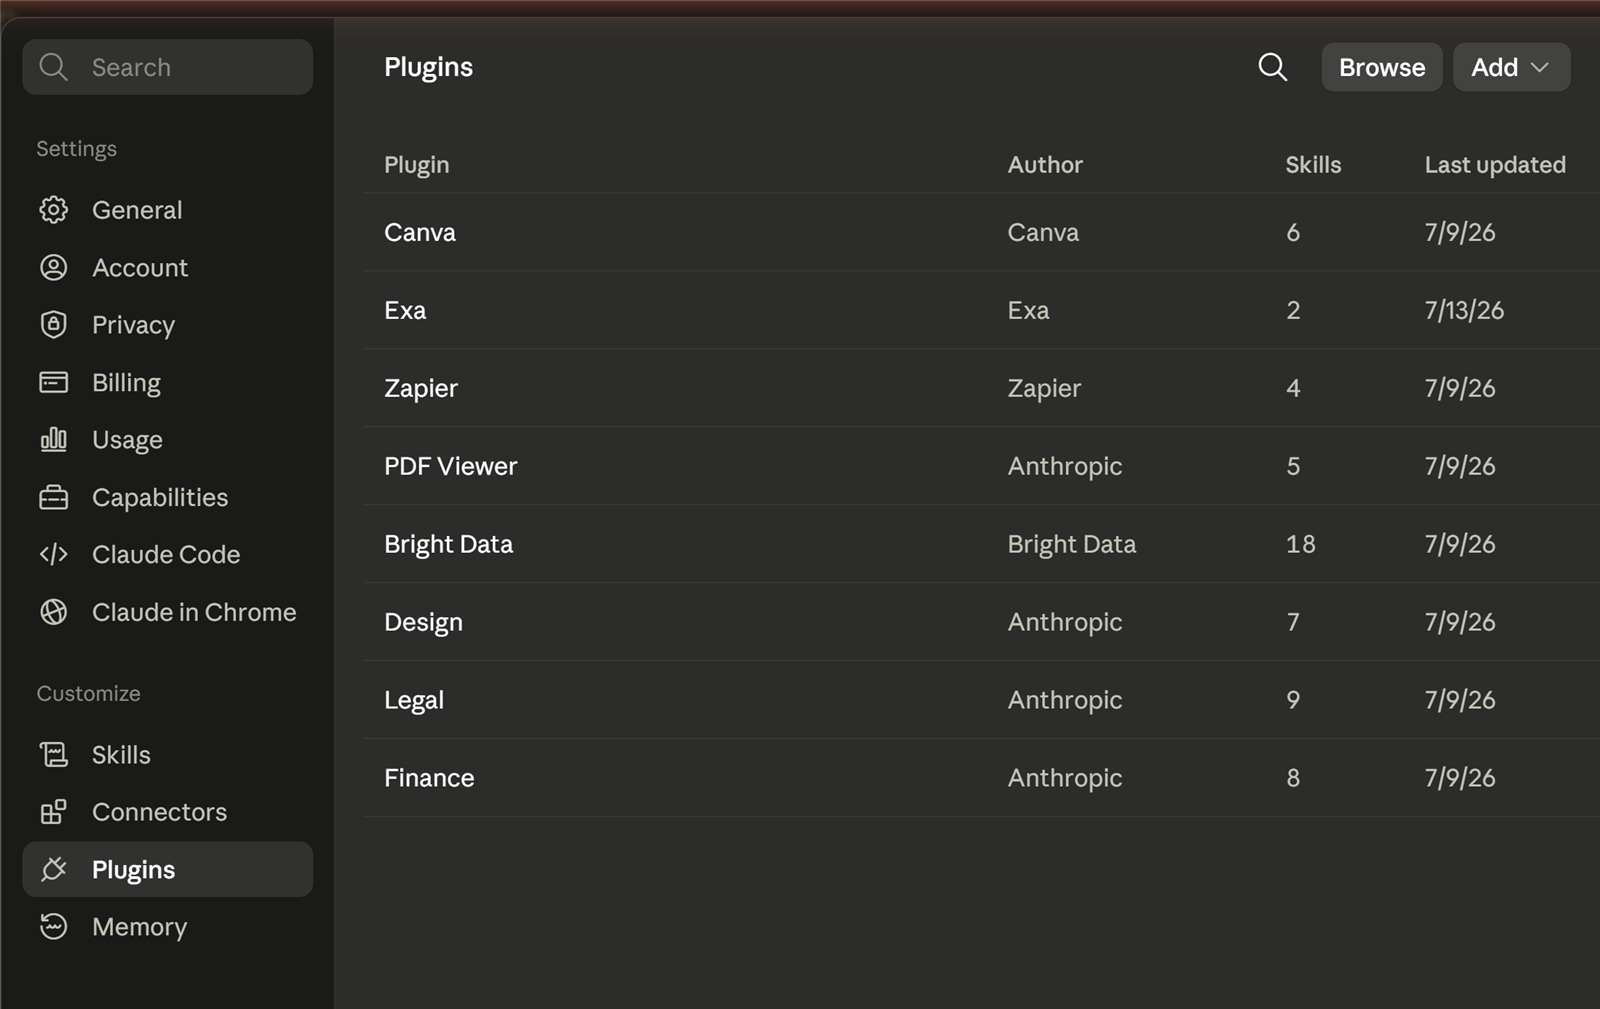This screenshot has width=1600, height=1009.
Task: Sort by the Author column header
Action: [x=1045, y=165]
